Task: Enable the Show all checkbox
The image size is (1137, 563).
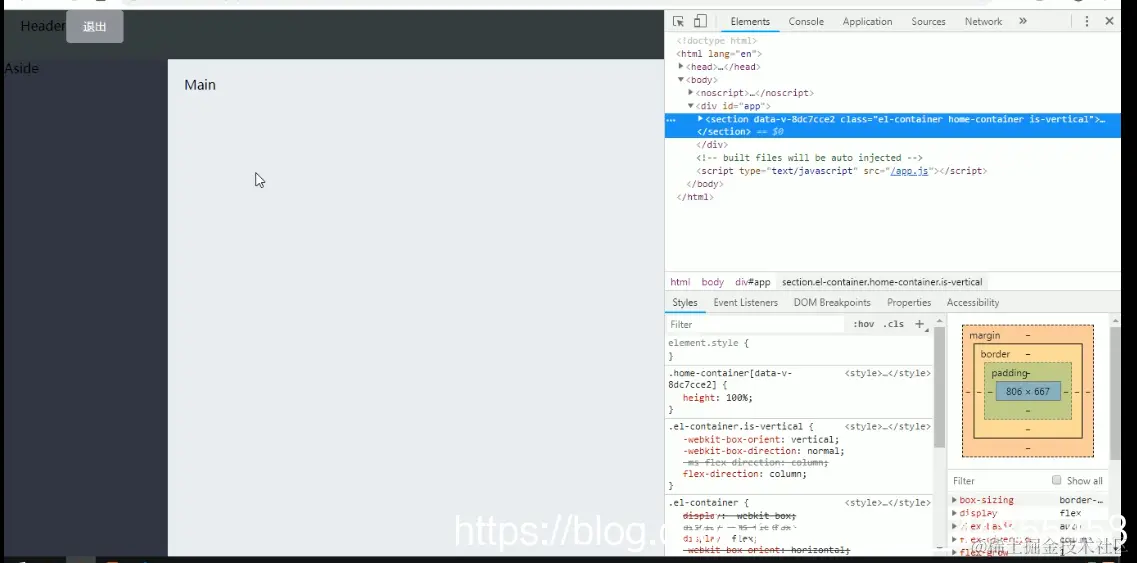Action: tap(1057, 480)
